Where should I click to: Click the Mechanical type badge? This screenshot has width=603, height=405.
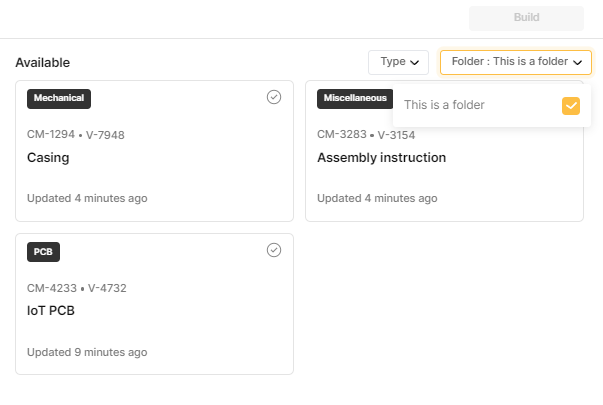pos(59,99)
